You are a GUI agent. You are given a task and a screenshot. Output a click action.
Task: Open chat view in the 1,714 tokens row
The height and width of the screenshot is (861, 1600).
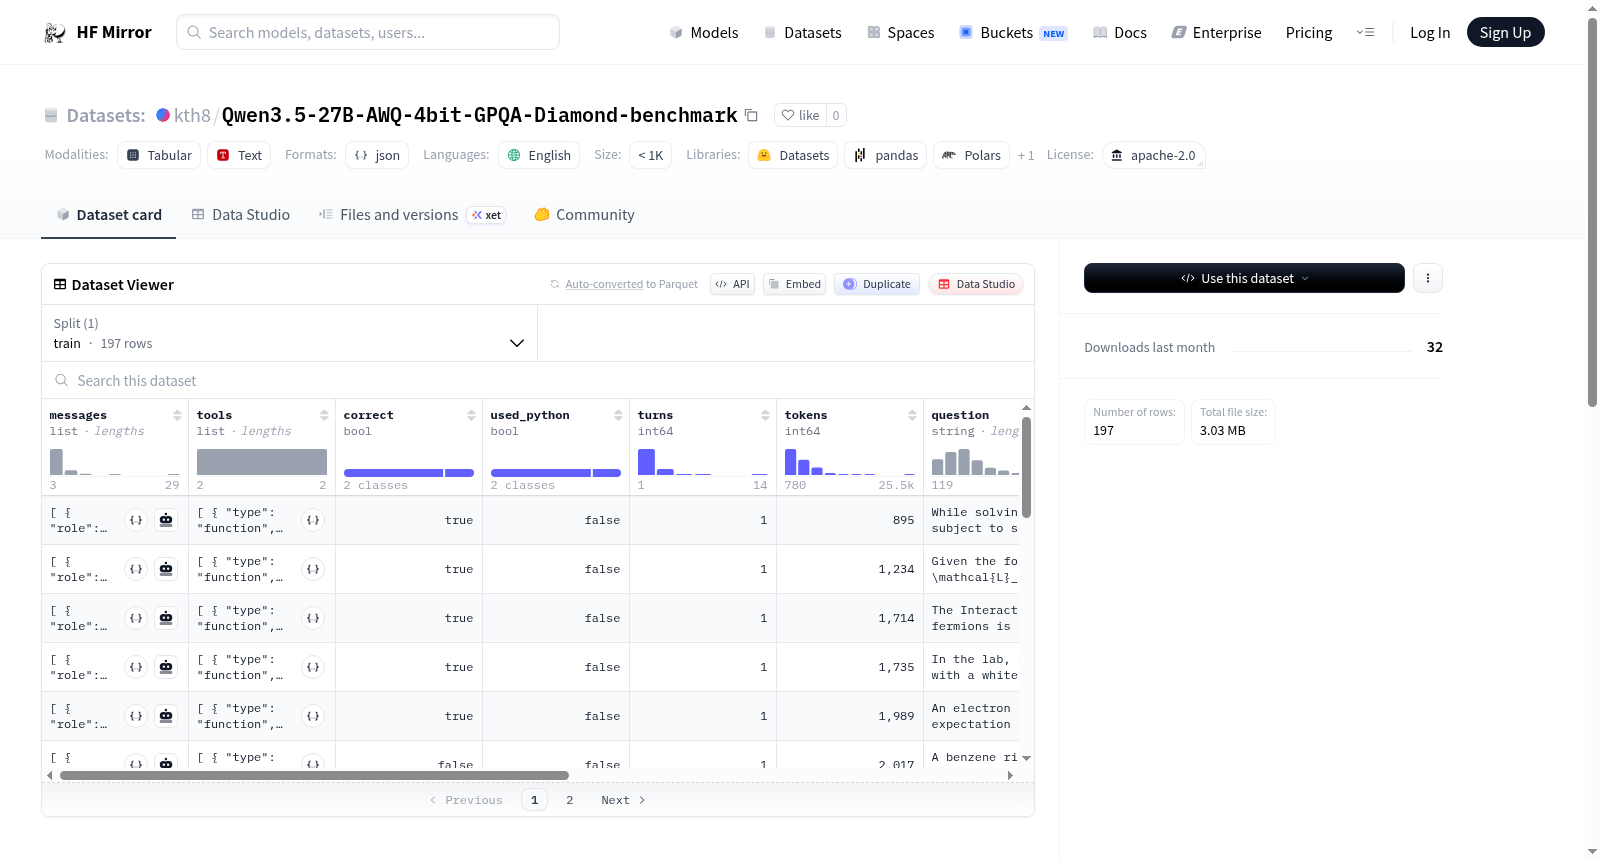point(166,618)
